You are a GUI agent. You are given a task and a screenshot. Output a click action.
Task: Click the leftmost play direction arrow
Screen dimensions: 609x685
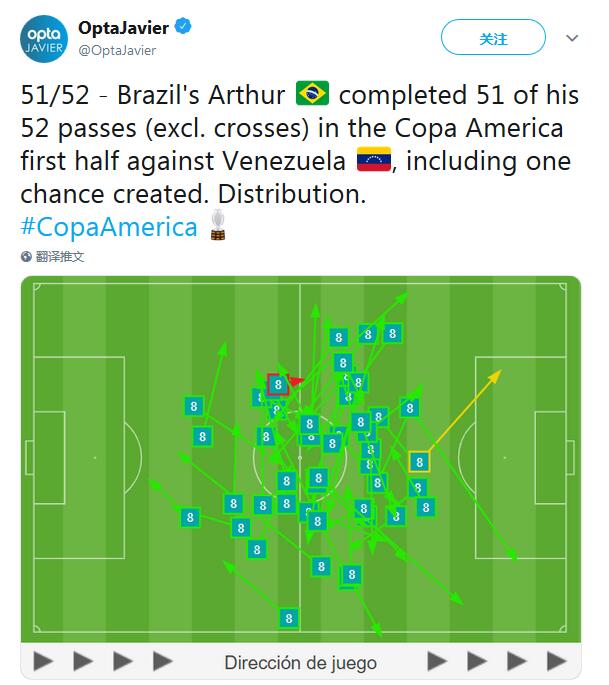(x=43, y=661)
